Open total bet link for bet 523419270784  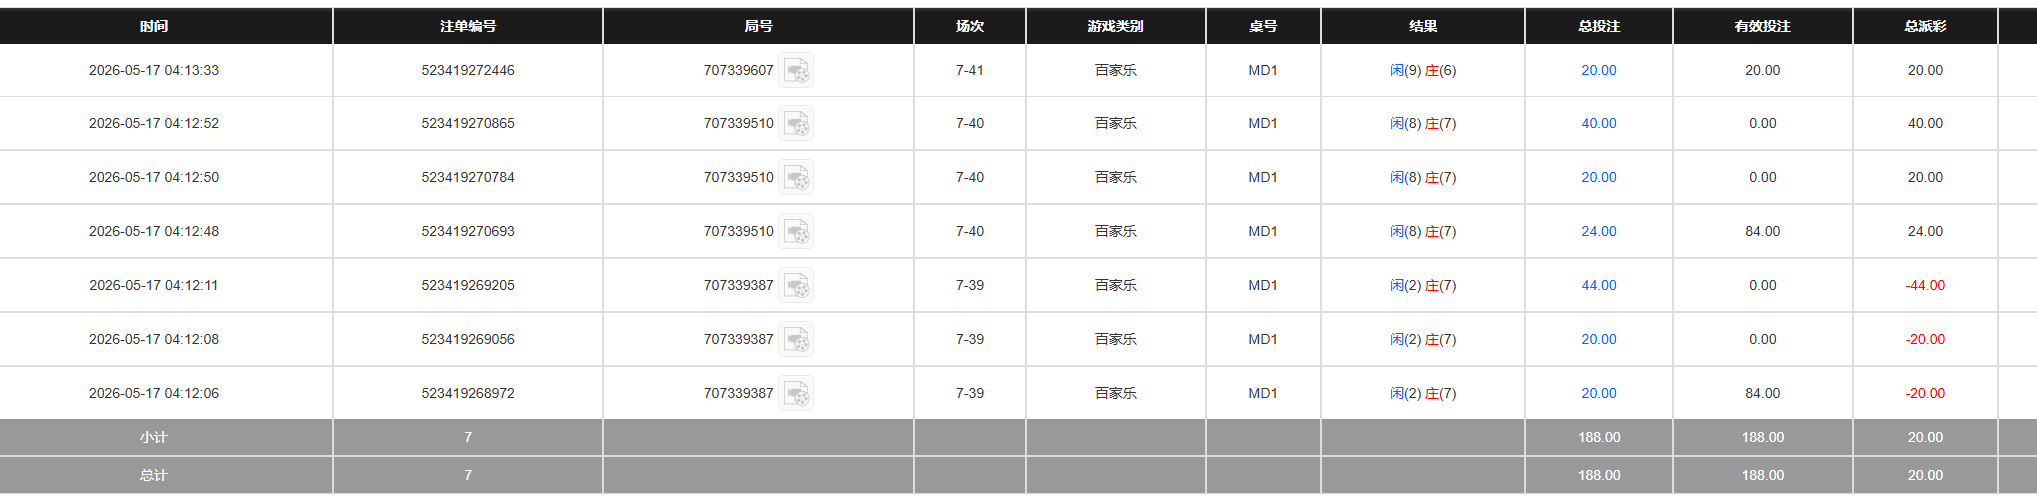1598,177
